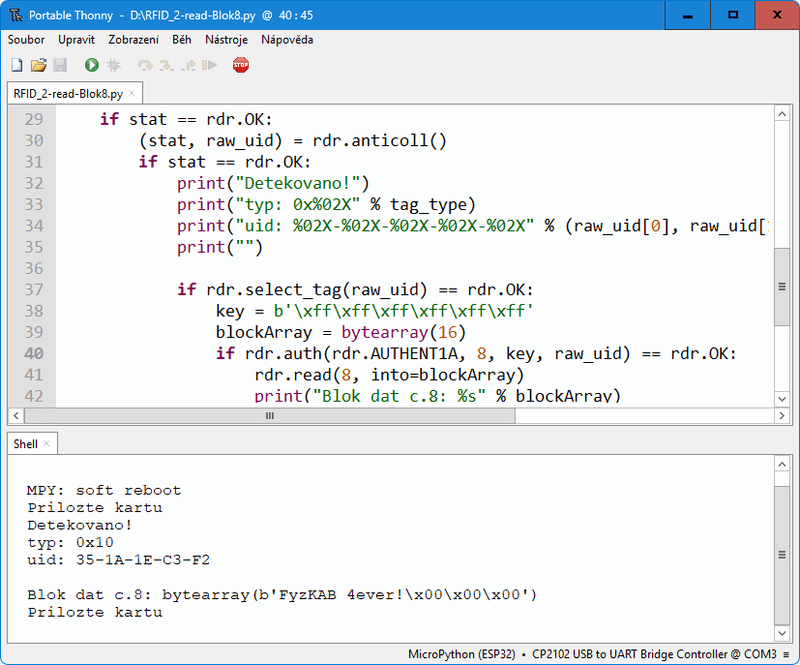
Task: Click 'MPY: soft reboot' in Shell output
Action: pos(104,490)
